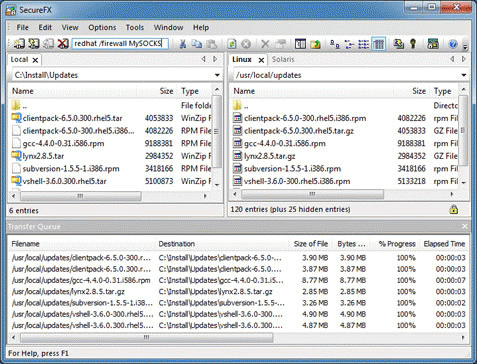This screenshot has height=364, width=477.
Task: Open the Help menu
Action: coord(201,28)
